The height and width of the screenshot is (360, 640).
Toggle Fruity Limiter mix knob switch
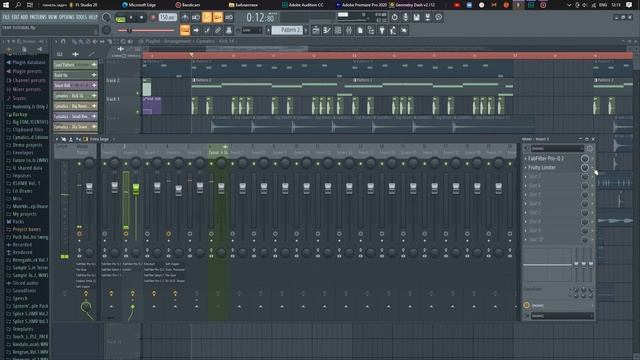(584, 168)
